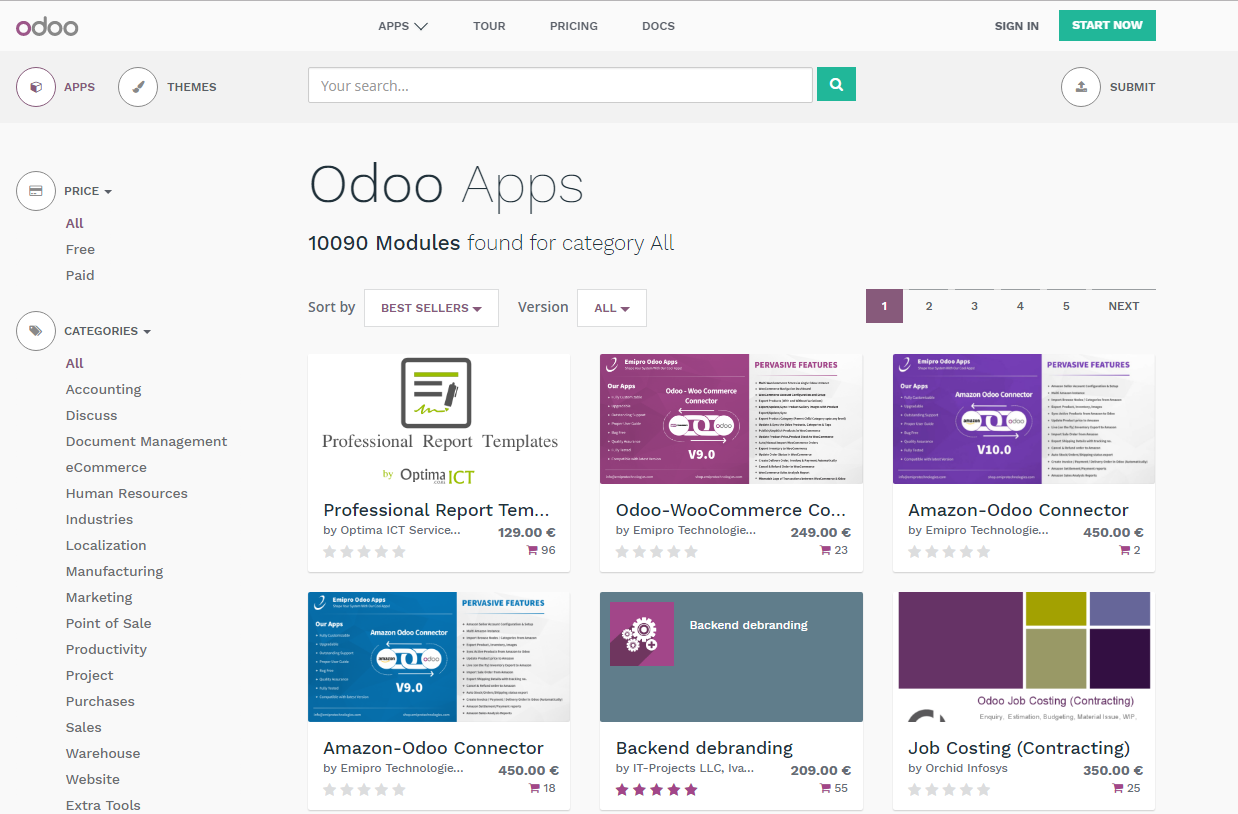Click cart icon on Job Costing card
The height and width of the screenshot is (814, 1238).
click(1118, 789)
